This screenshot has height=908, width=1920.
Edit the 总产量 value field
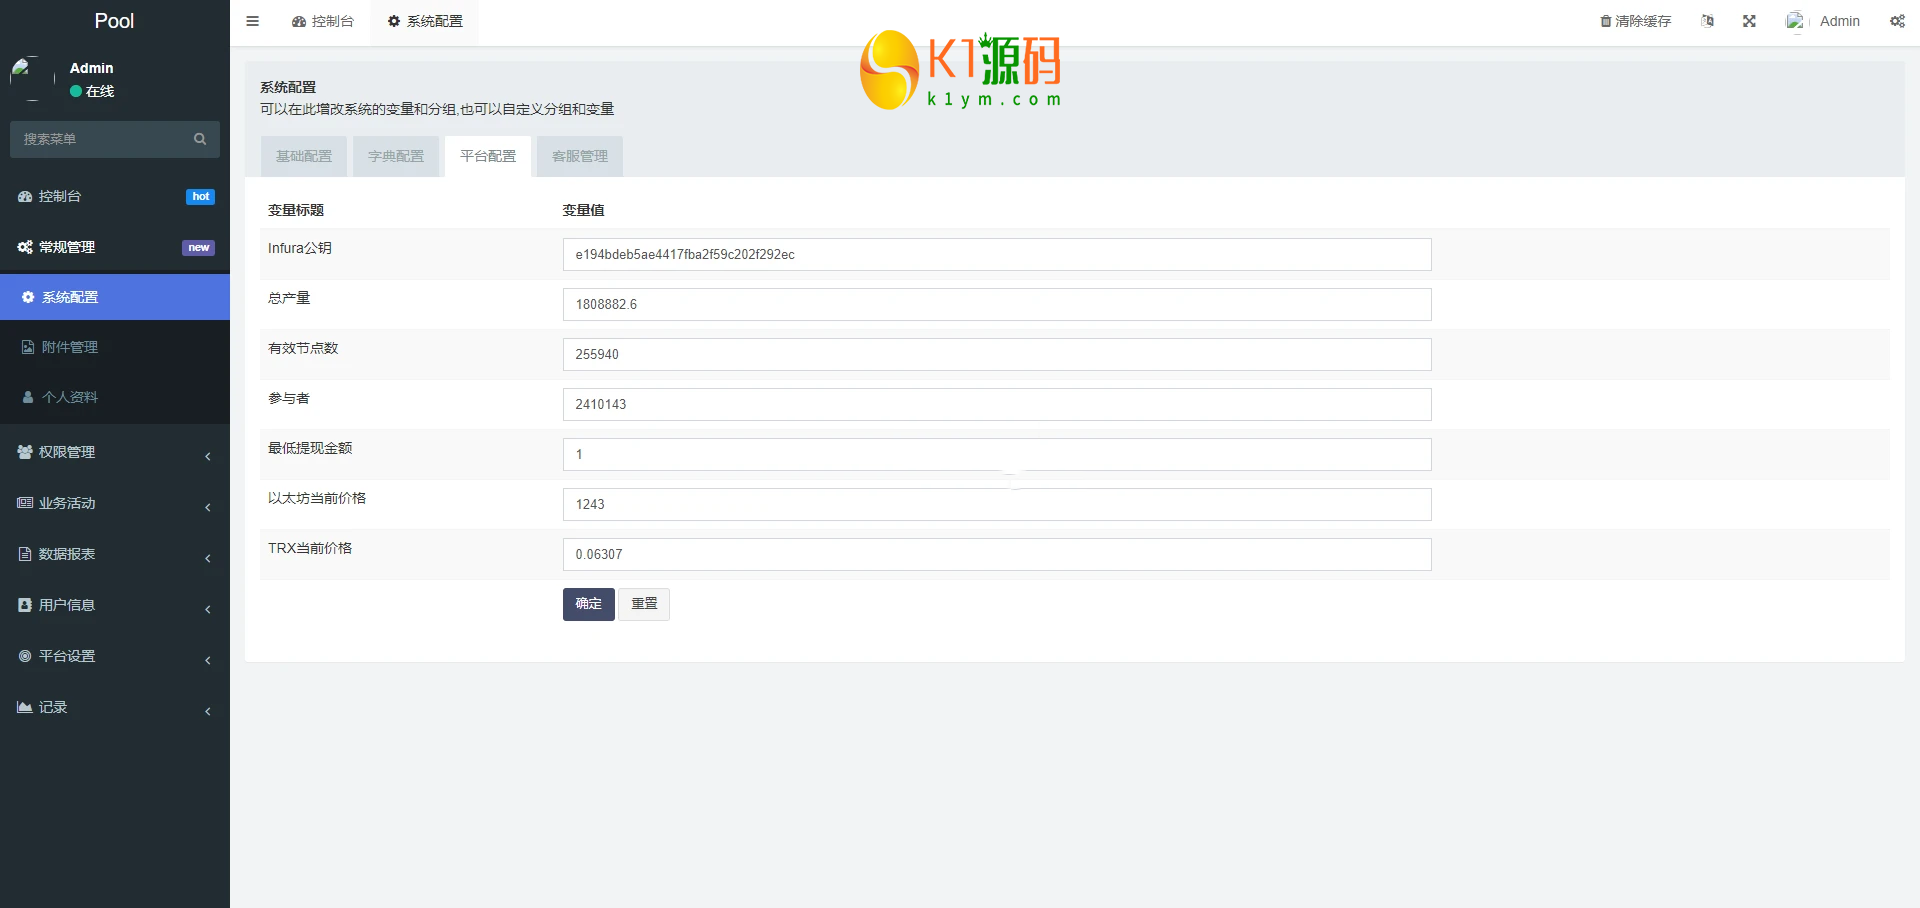(x=997, y=305)
